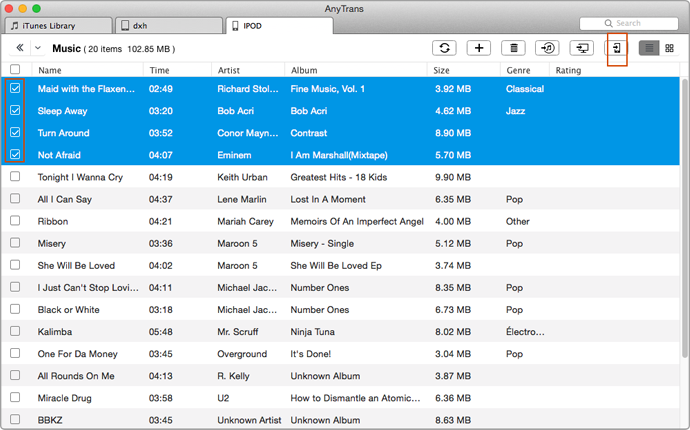Image resolution: width=690 pixels, height=430 pixels.
Task: Check the Black or White checkbox
Action: pos(15,309)
